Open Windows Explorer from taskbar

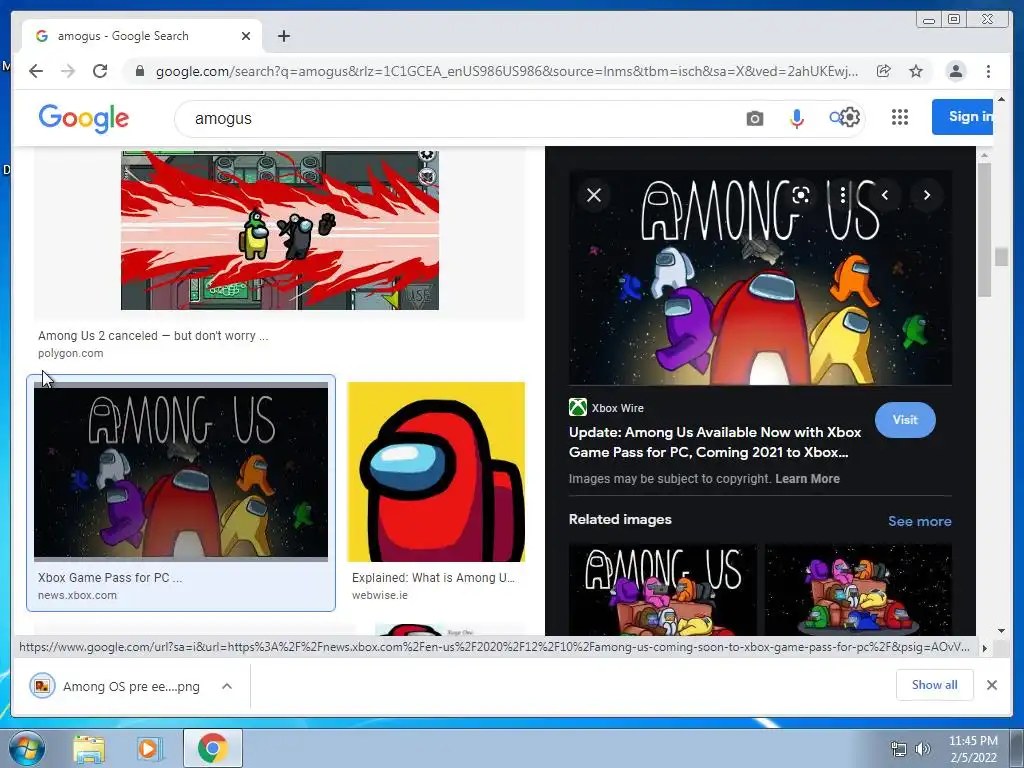pyautogui.click(x=89, y=748)
